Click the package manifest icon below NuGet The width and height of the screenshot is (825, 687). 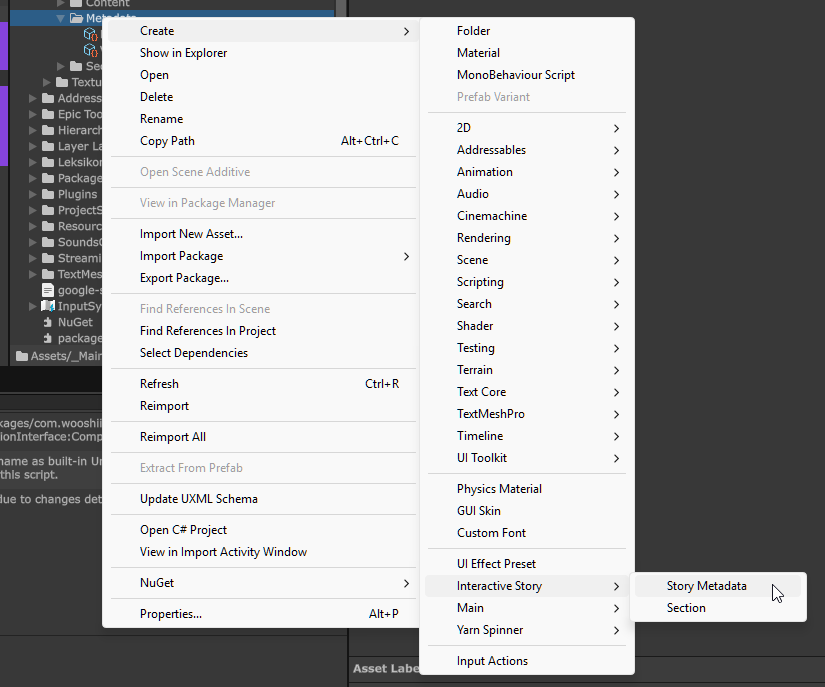click(x=47, y=338)
